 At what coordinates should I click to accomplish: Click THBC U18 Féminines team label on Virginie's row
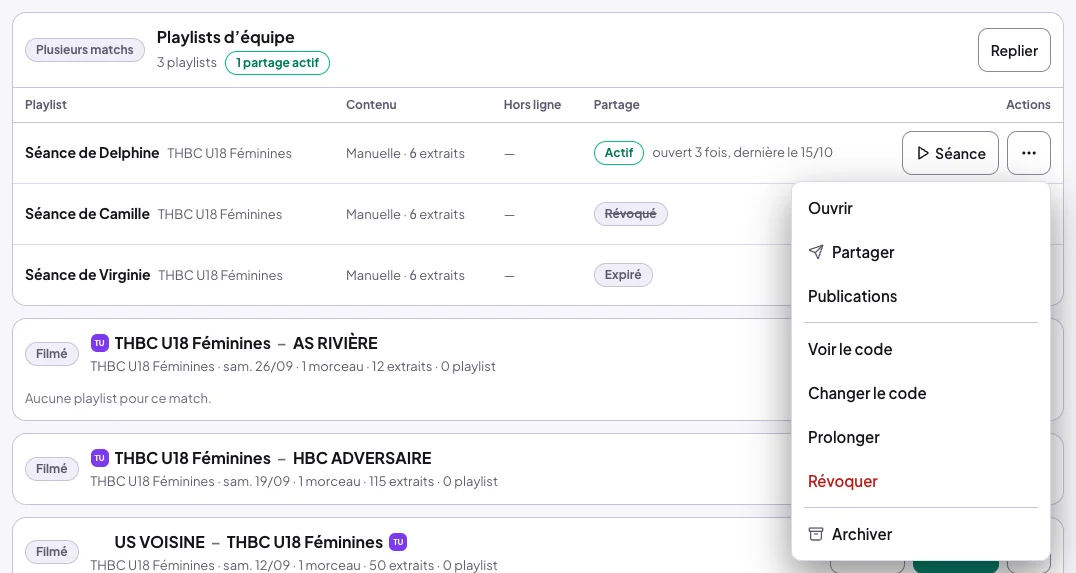click(220, 276)
